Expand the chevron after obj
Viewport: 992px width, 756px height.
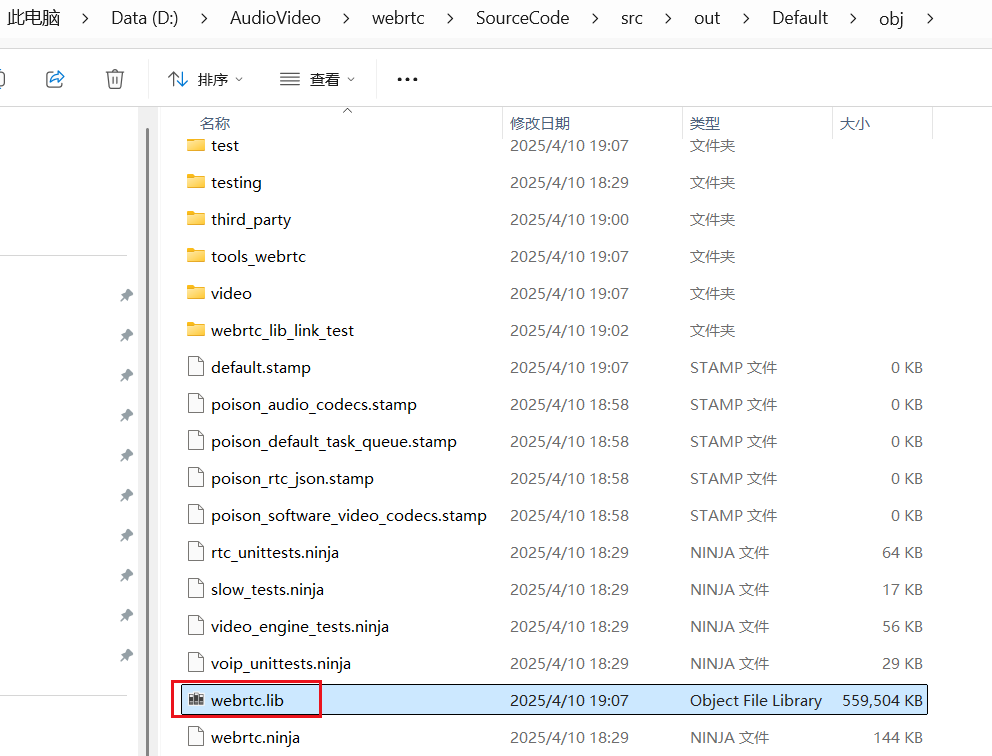click(929, 18)
